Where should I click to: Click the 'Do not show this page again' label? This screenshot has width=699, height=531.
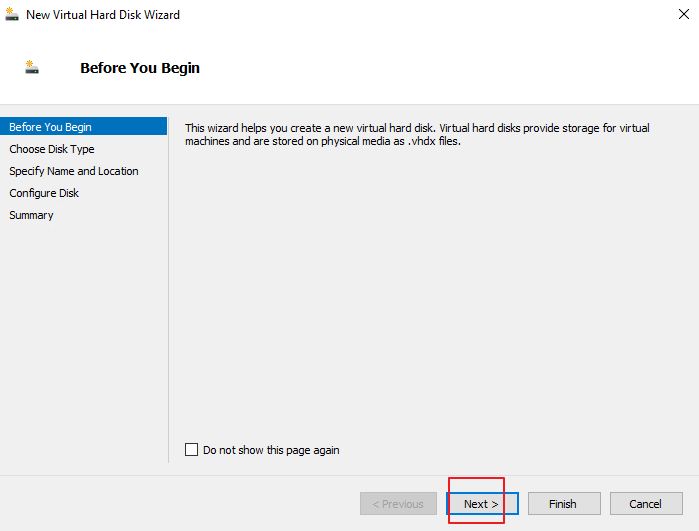pos(271,450)
